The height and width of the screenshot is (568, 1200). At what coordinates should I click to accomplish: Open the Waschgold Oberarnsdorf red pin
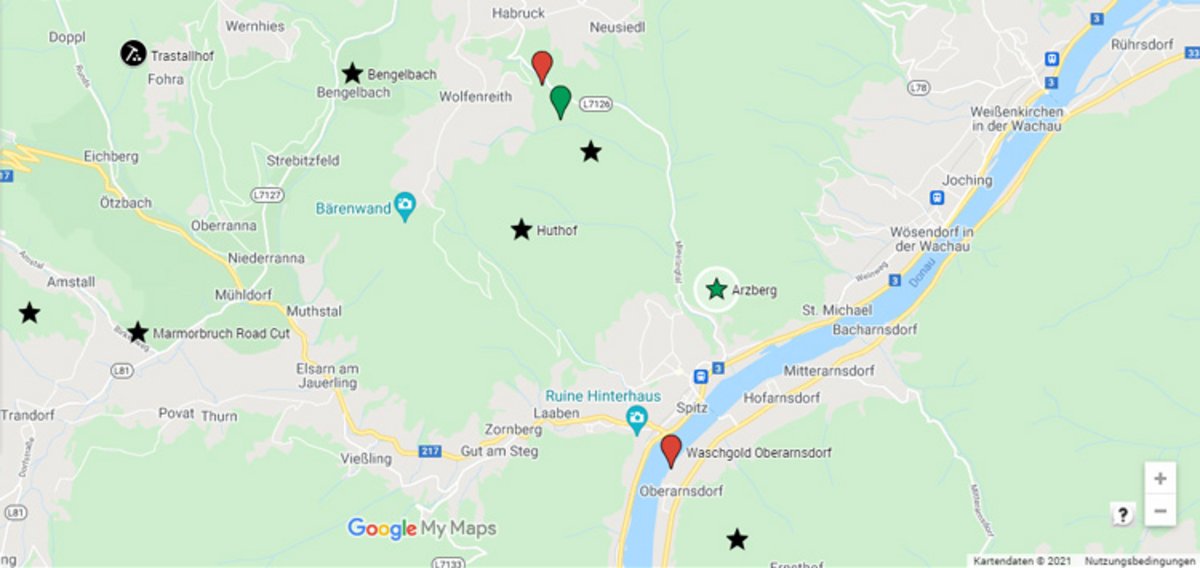[x=671, y=452]
